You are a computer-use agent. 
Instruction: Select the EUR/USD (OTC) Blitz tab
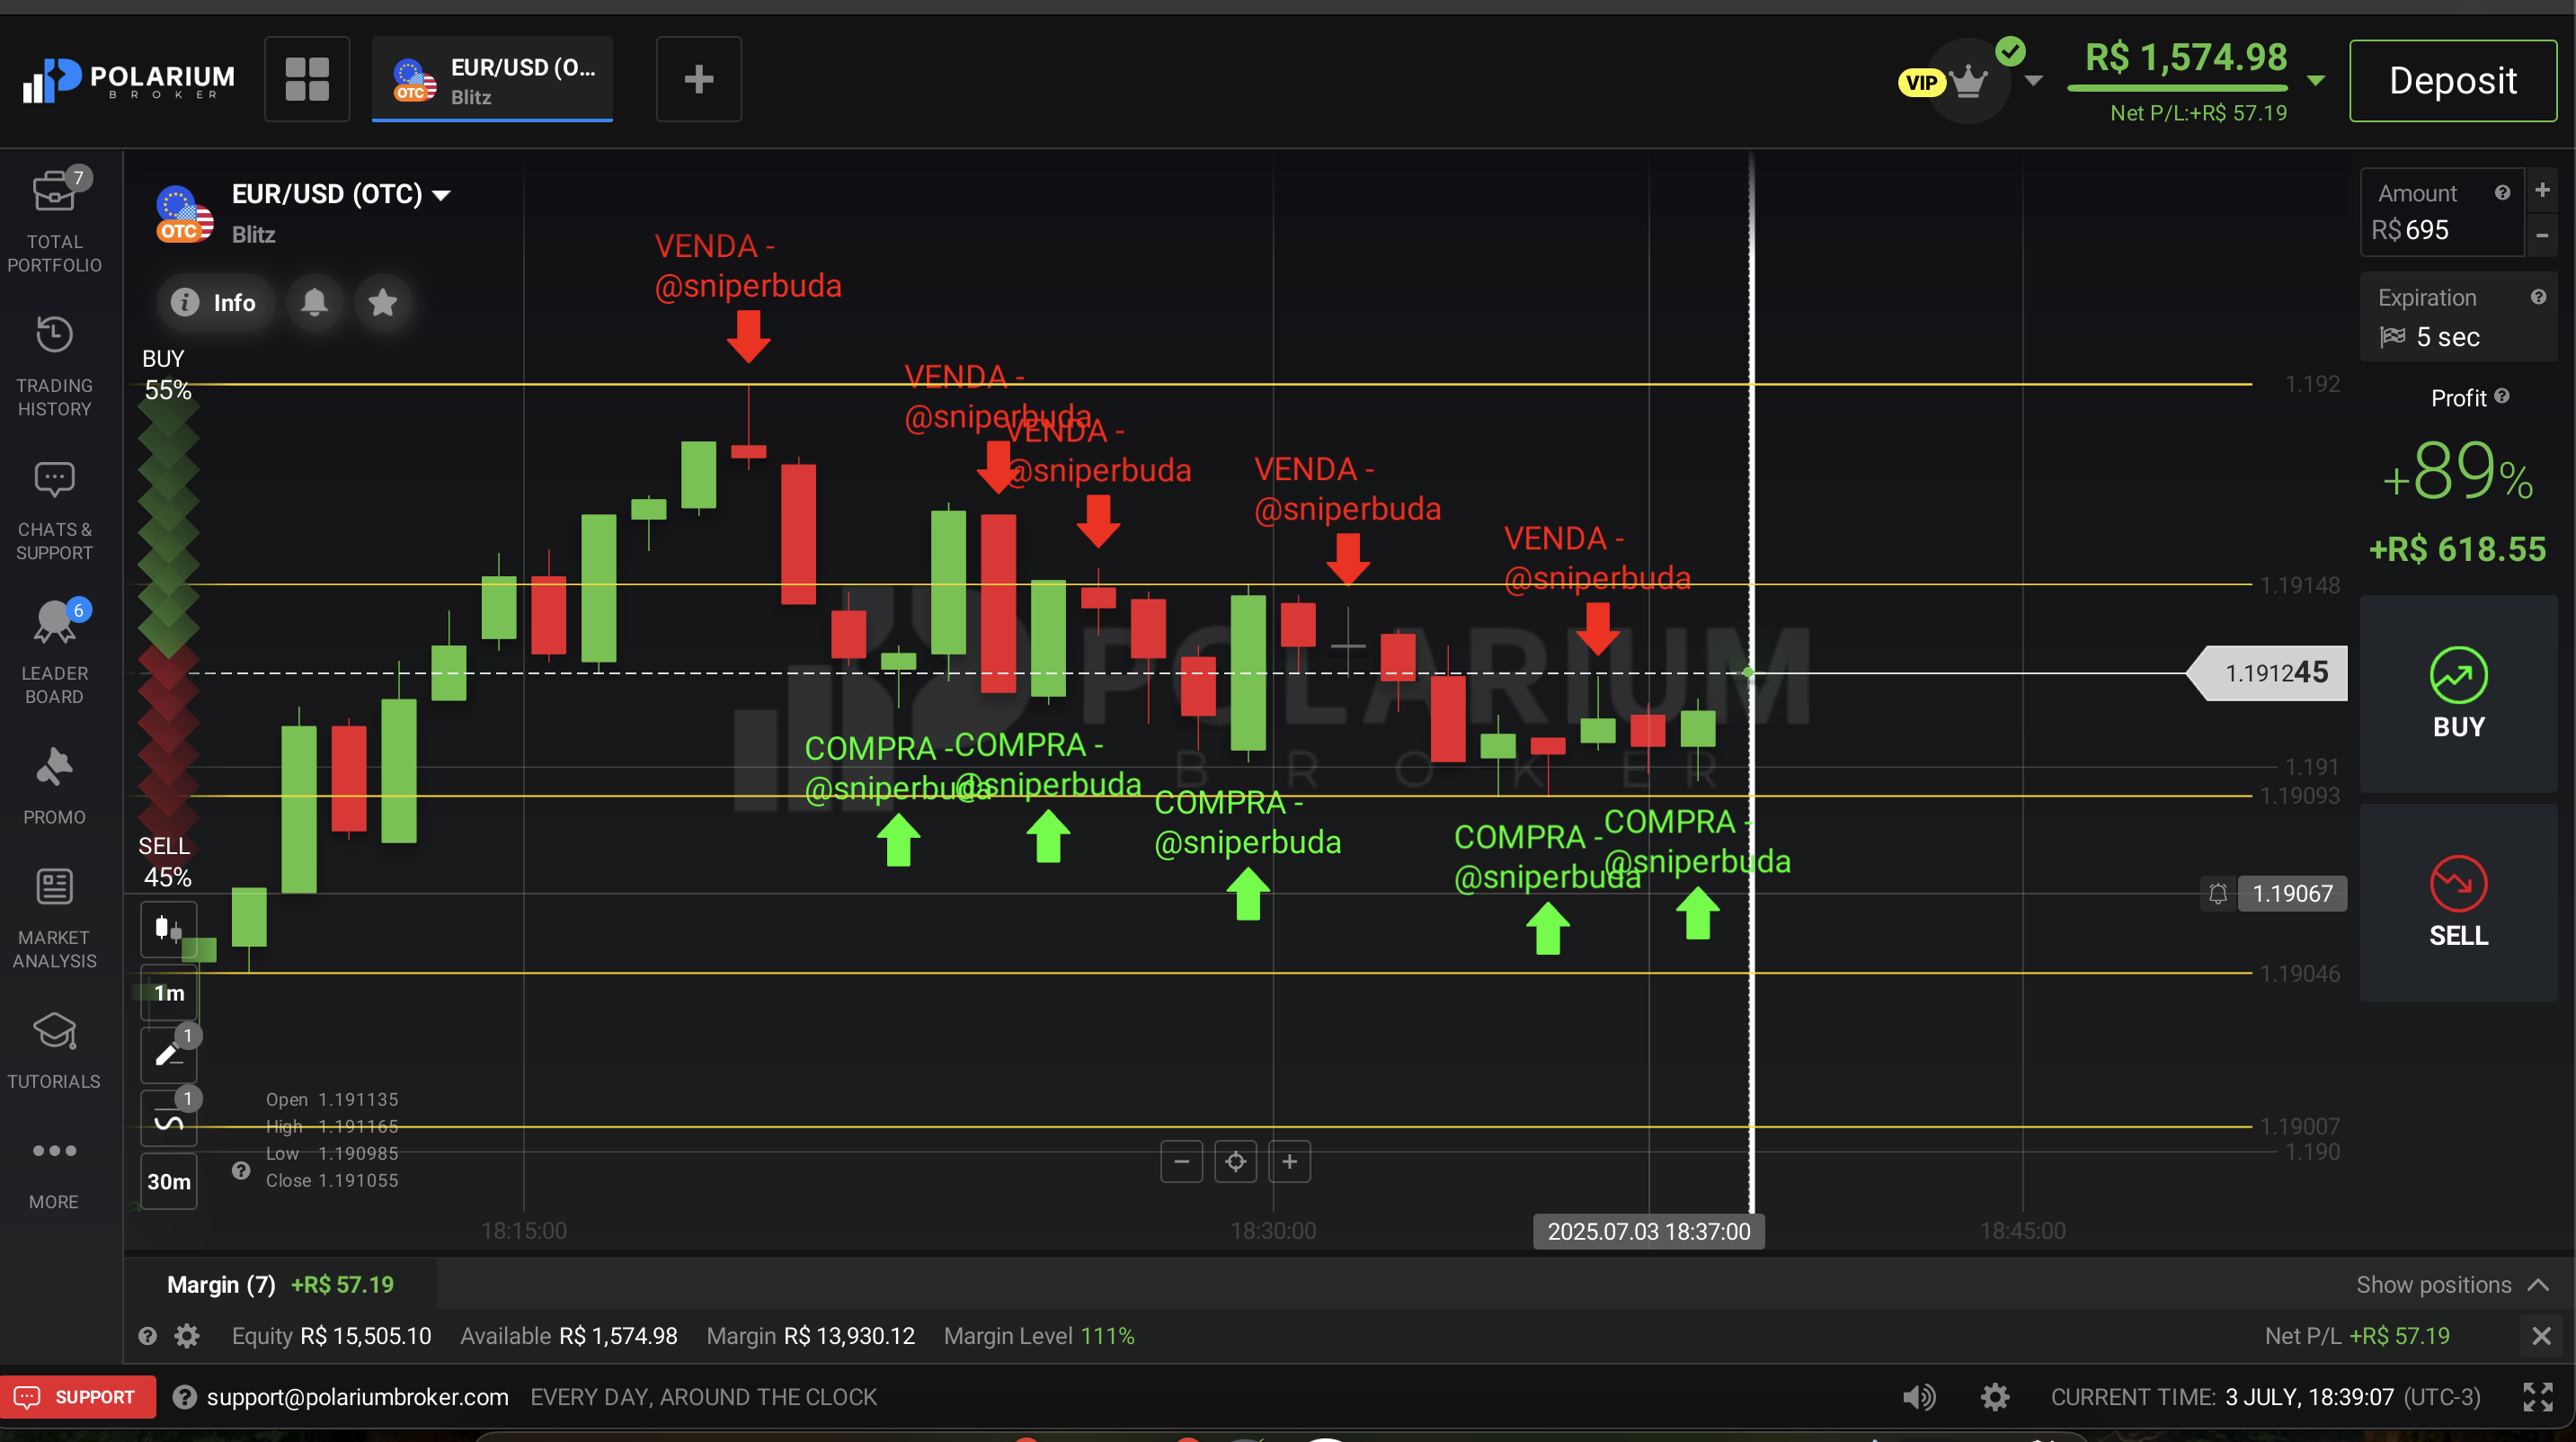click(492, 80)
